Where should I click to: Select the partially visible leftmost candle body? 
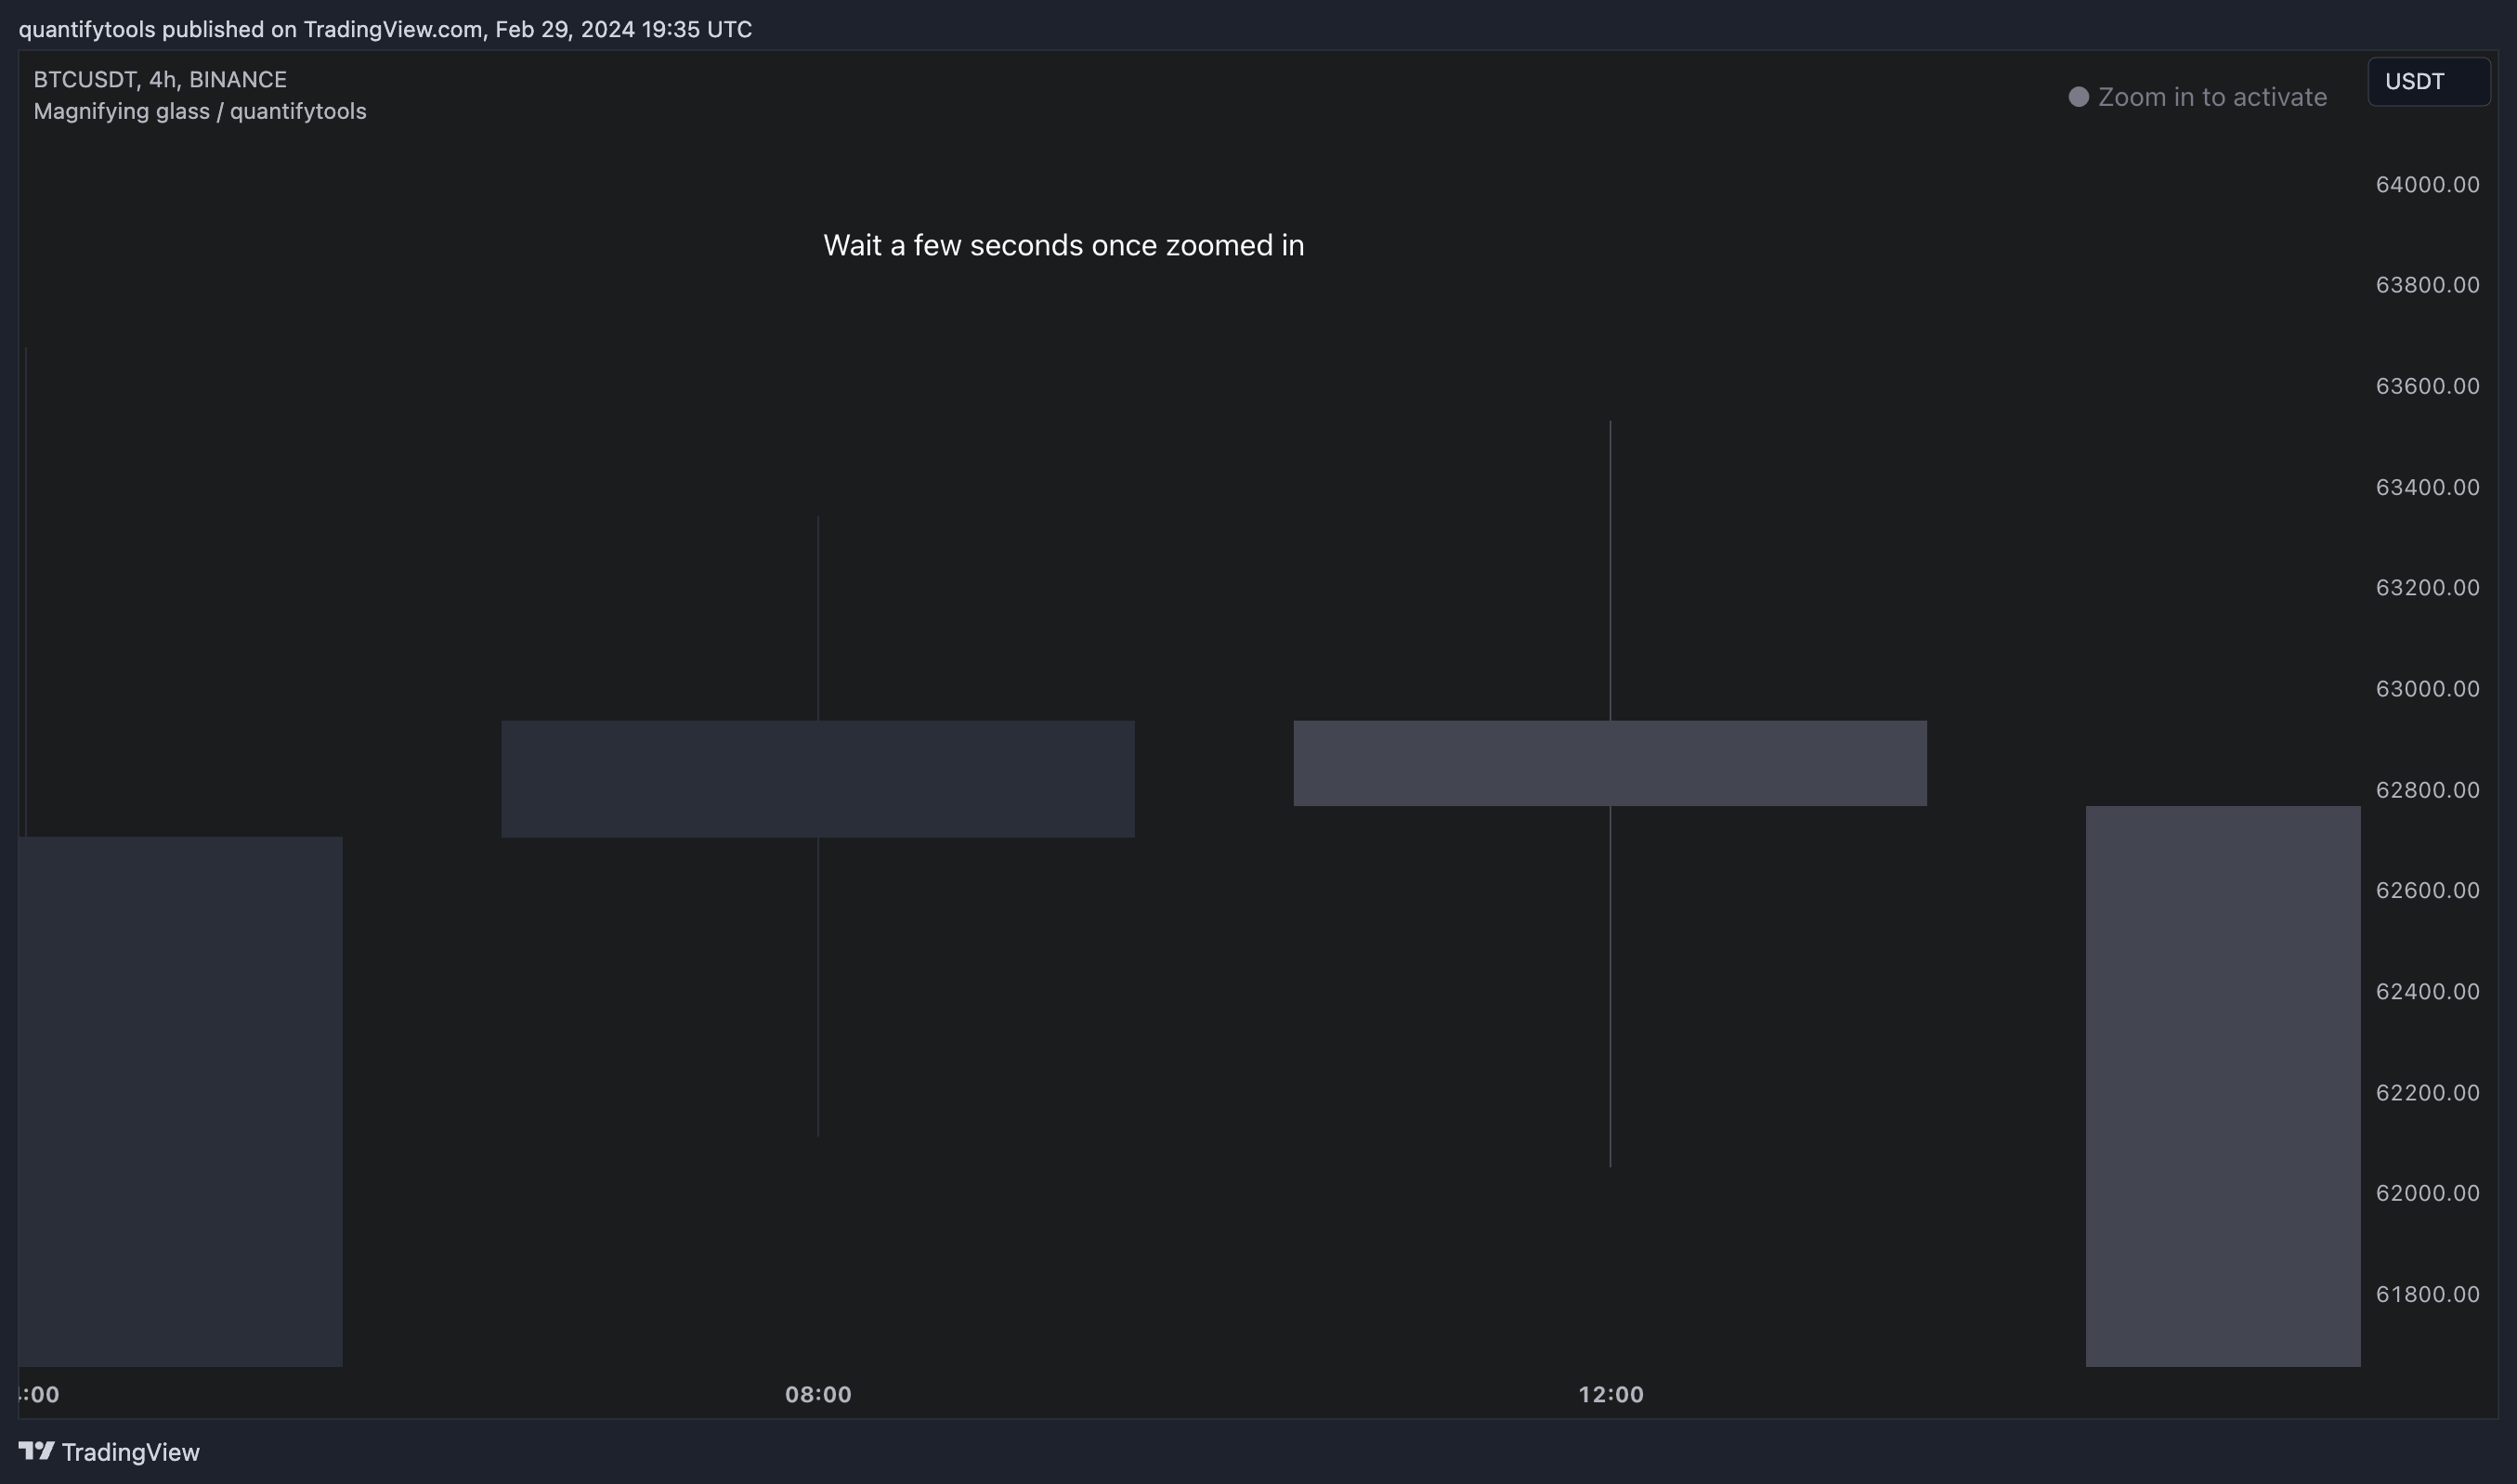(180, 1101)
